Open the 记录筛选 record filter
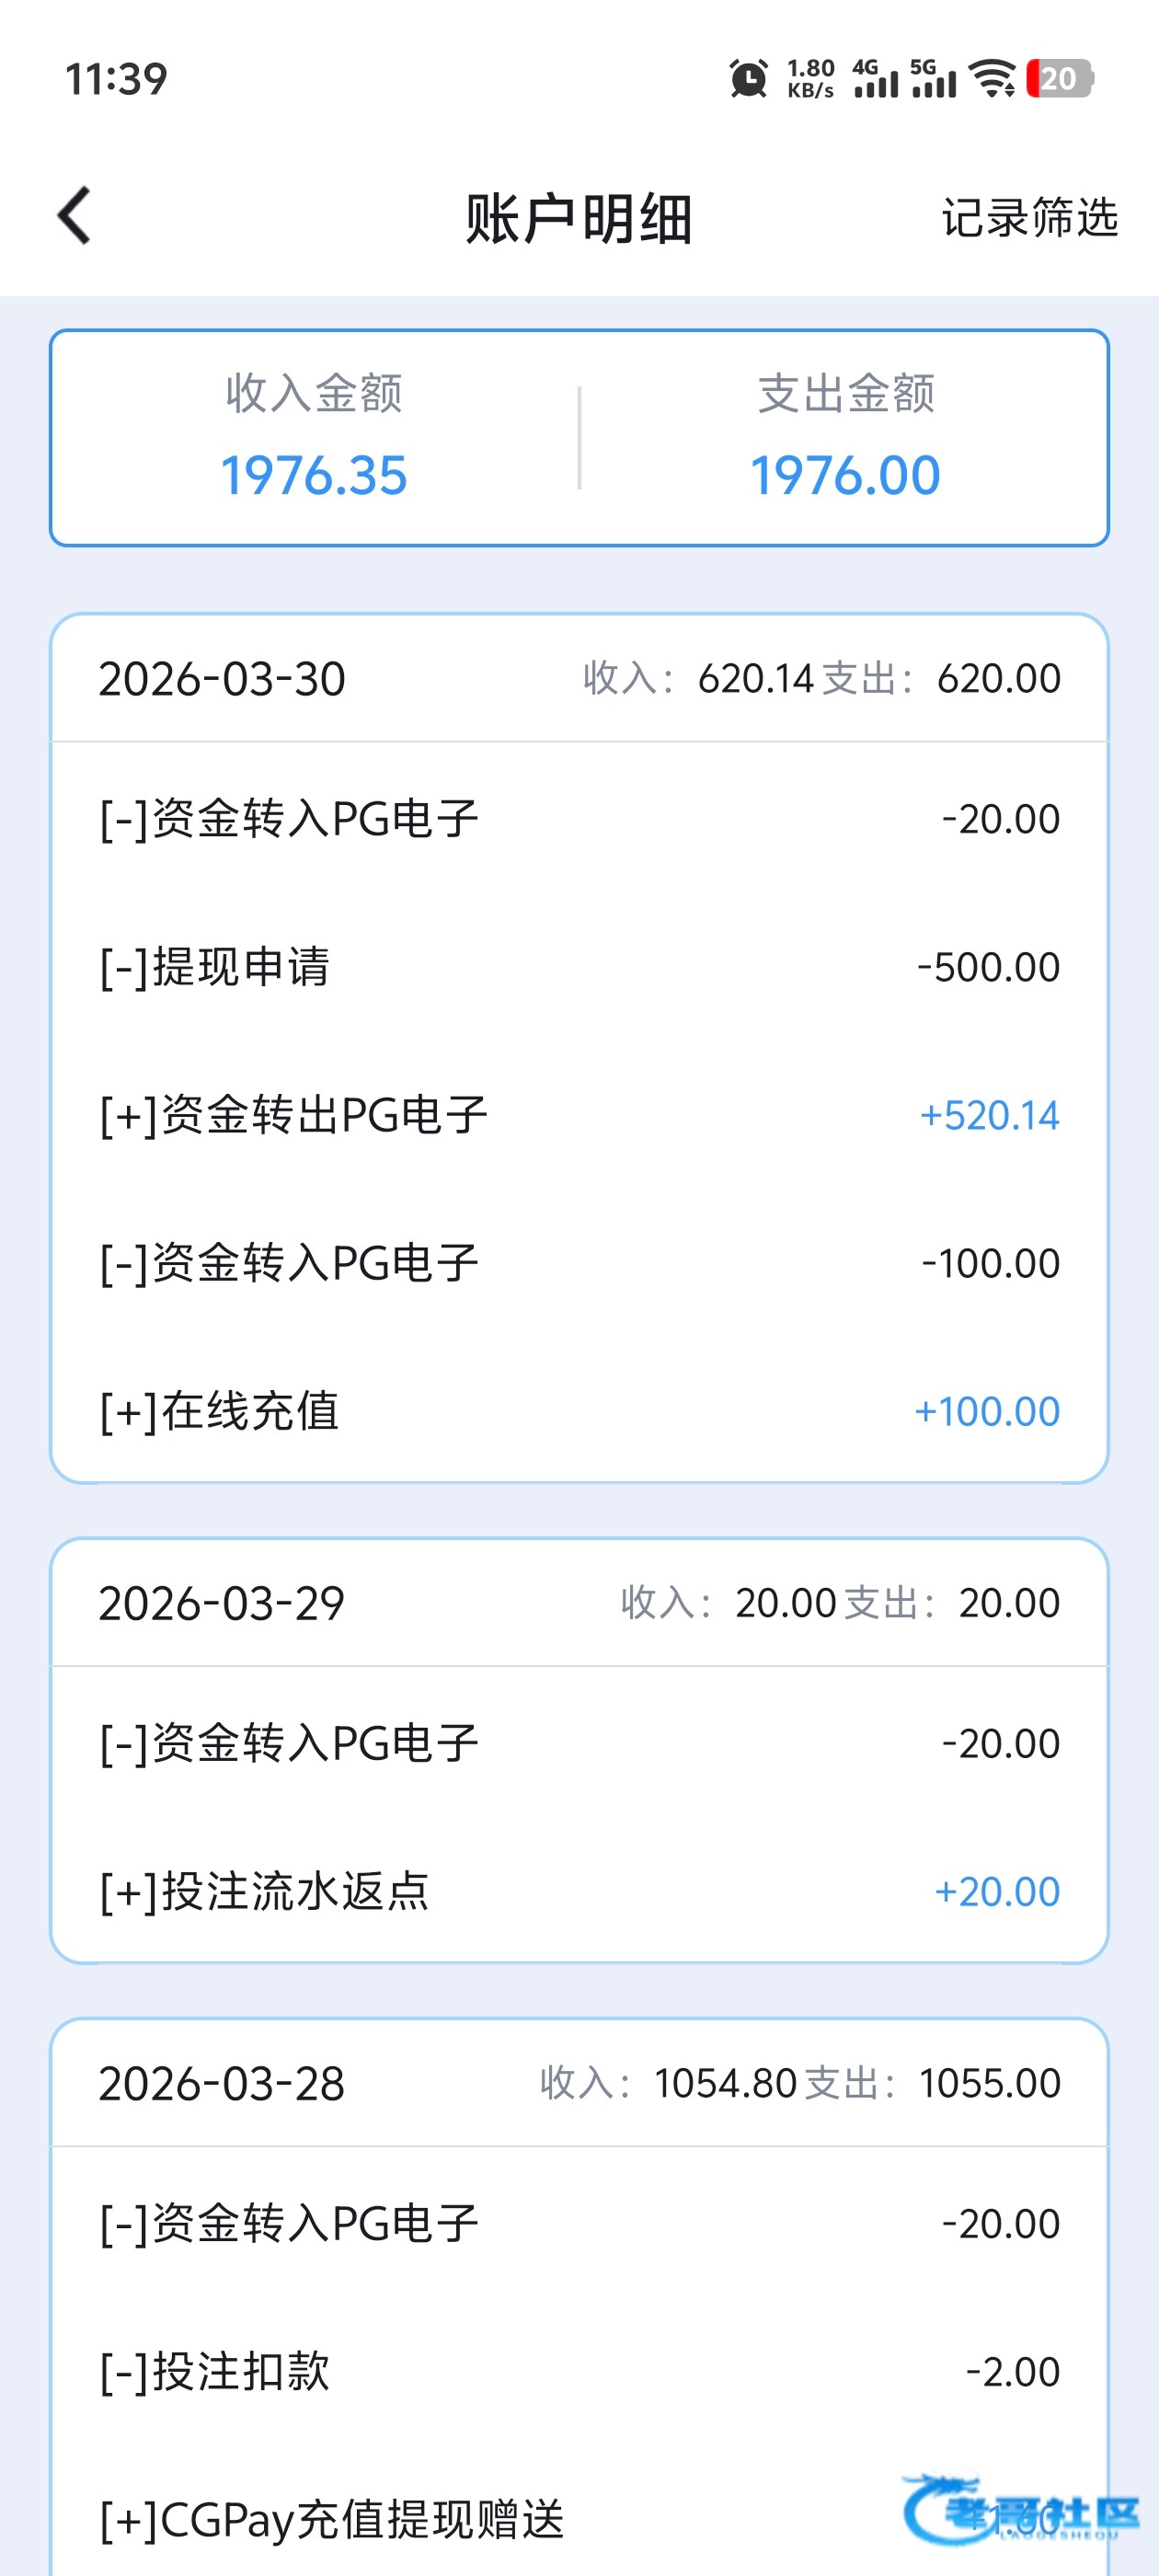The height and width of the screenshot is (2576, 1159). click(1029, 217)
